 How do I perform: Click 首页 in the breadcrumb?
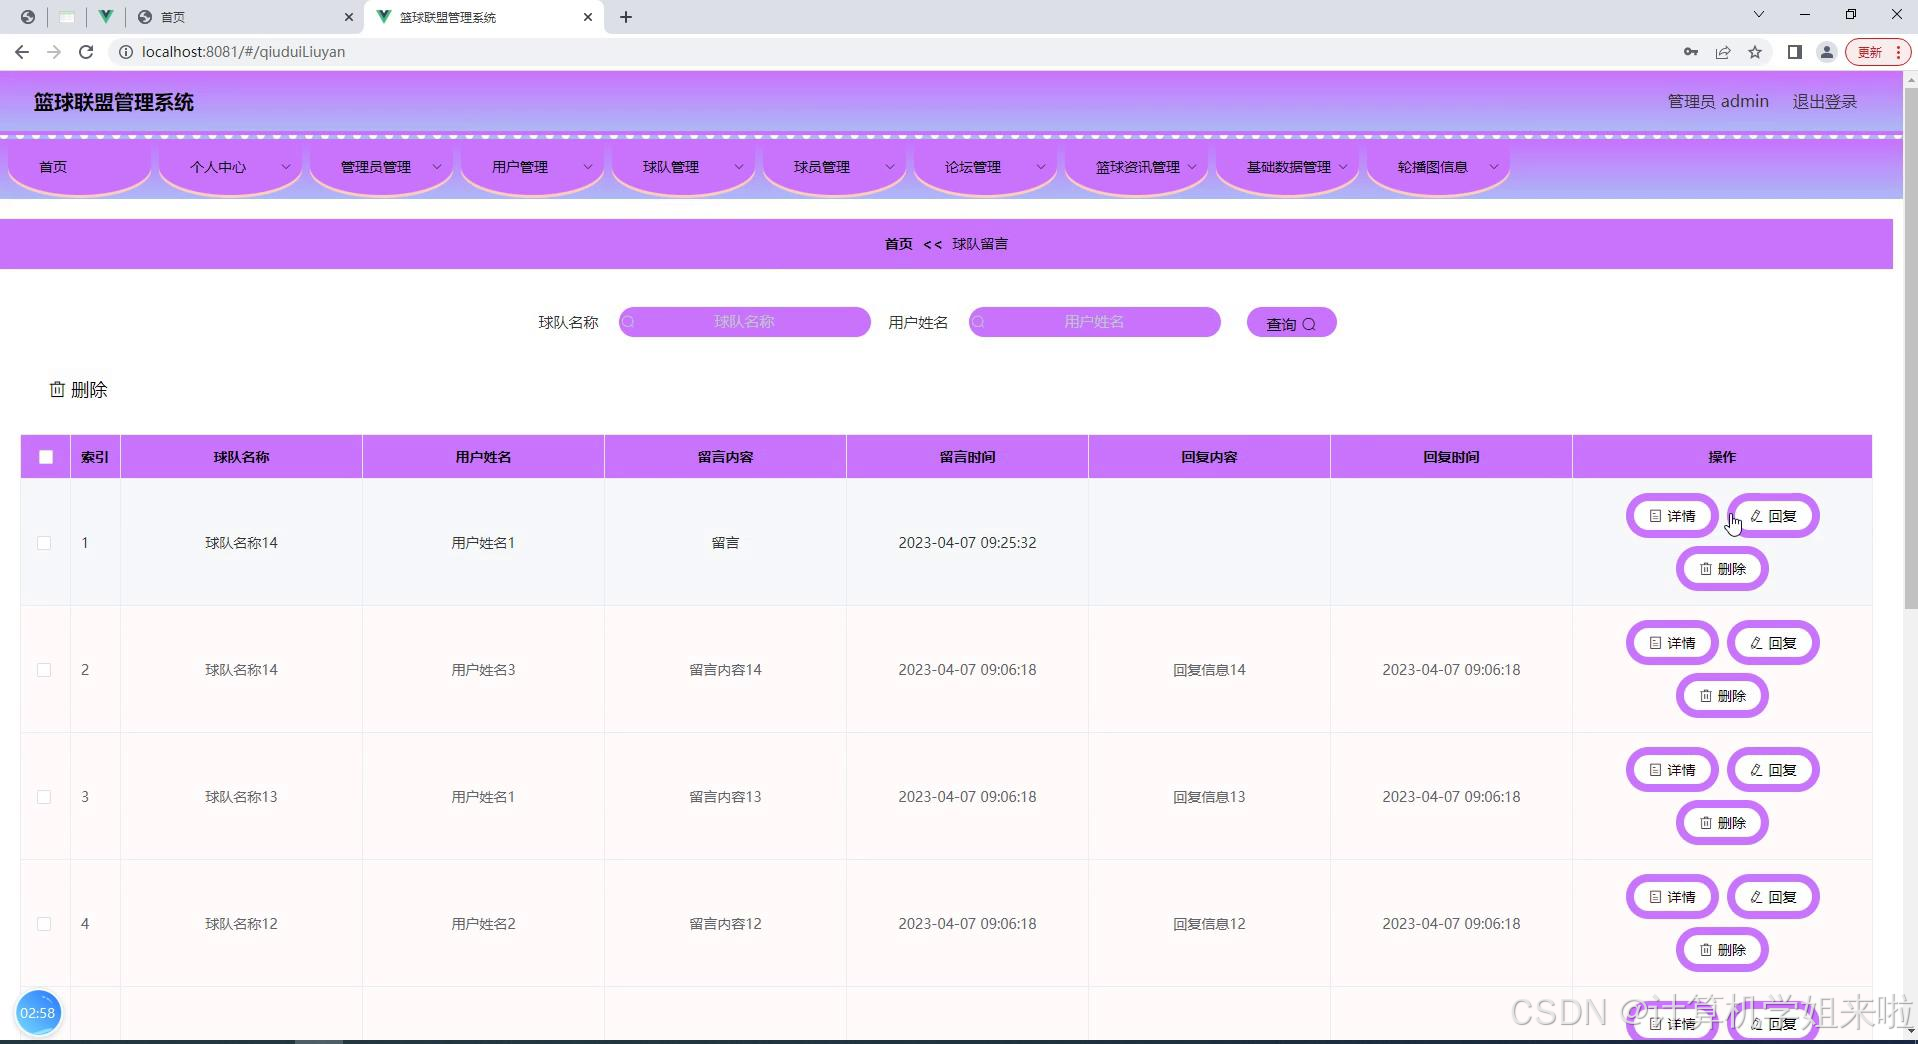click(898, 244)
